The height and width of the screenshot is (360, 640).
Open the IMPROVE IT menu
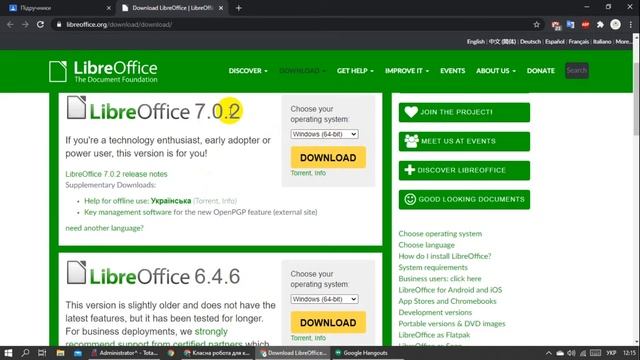[407, 71]
